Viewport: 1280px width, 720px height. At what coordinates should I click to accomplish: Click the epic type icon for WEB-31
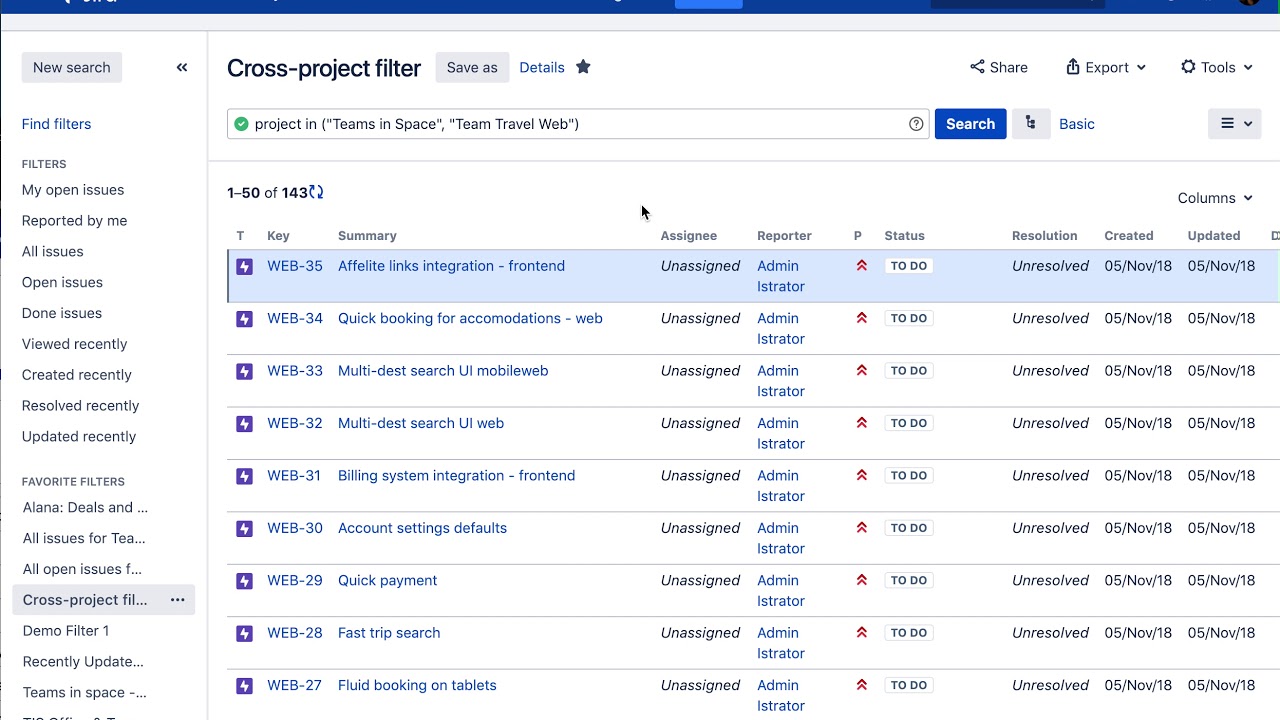point(244,476)
